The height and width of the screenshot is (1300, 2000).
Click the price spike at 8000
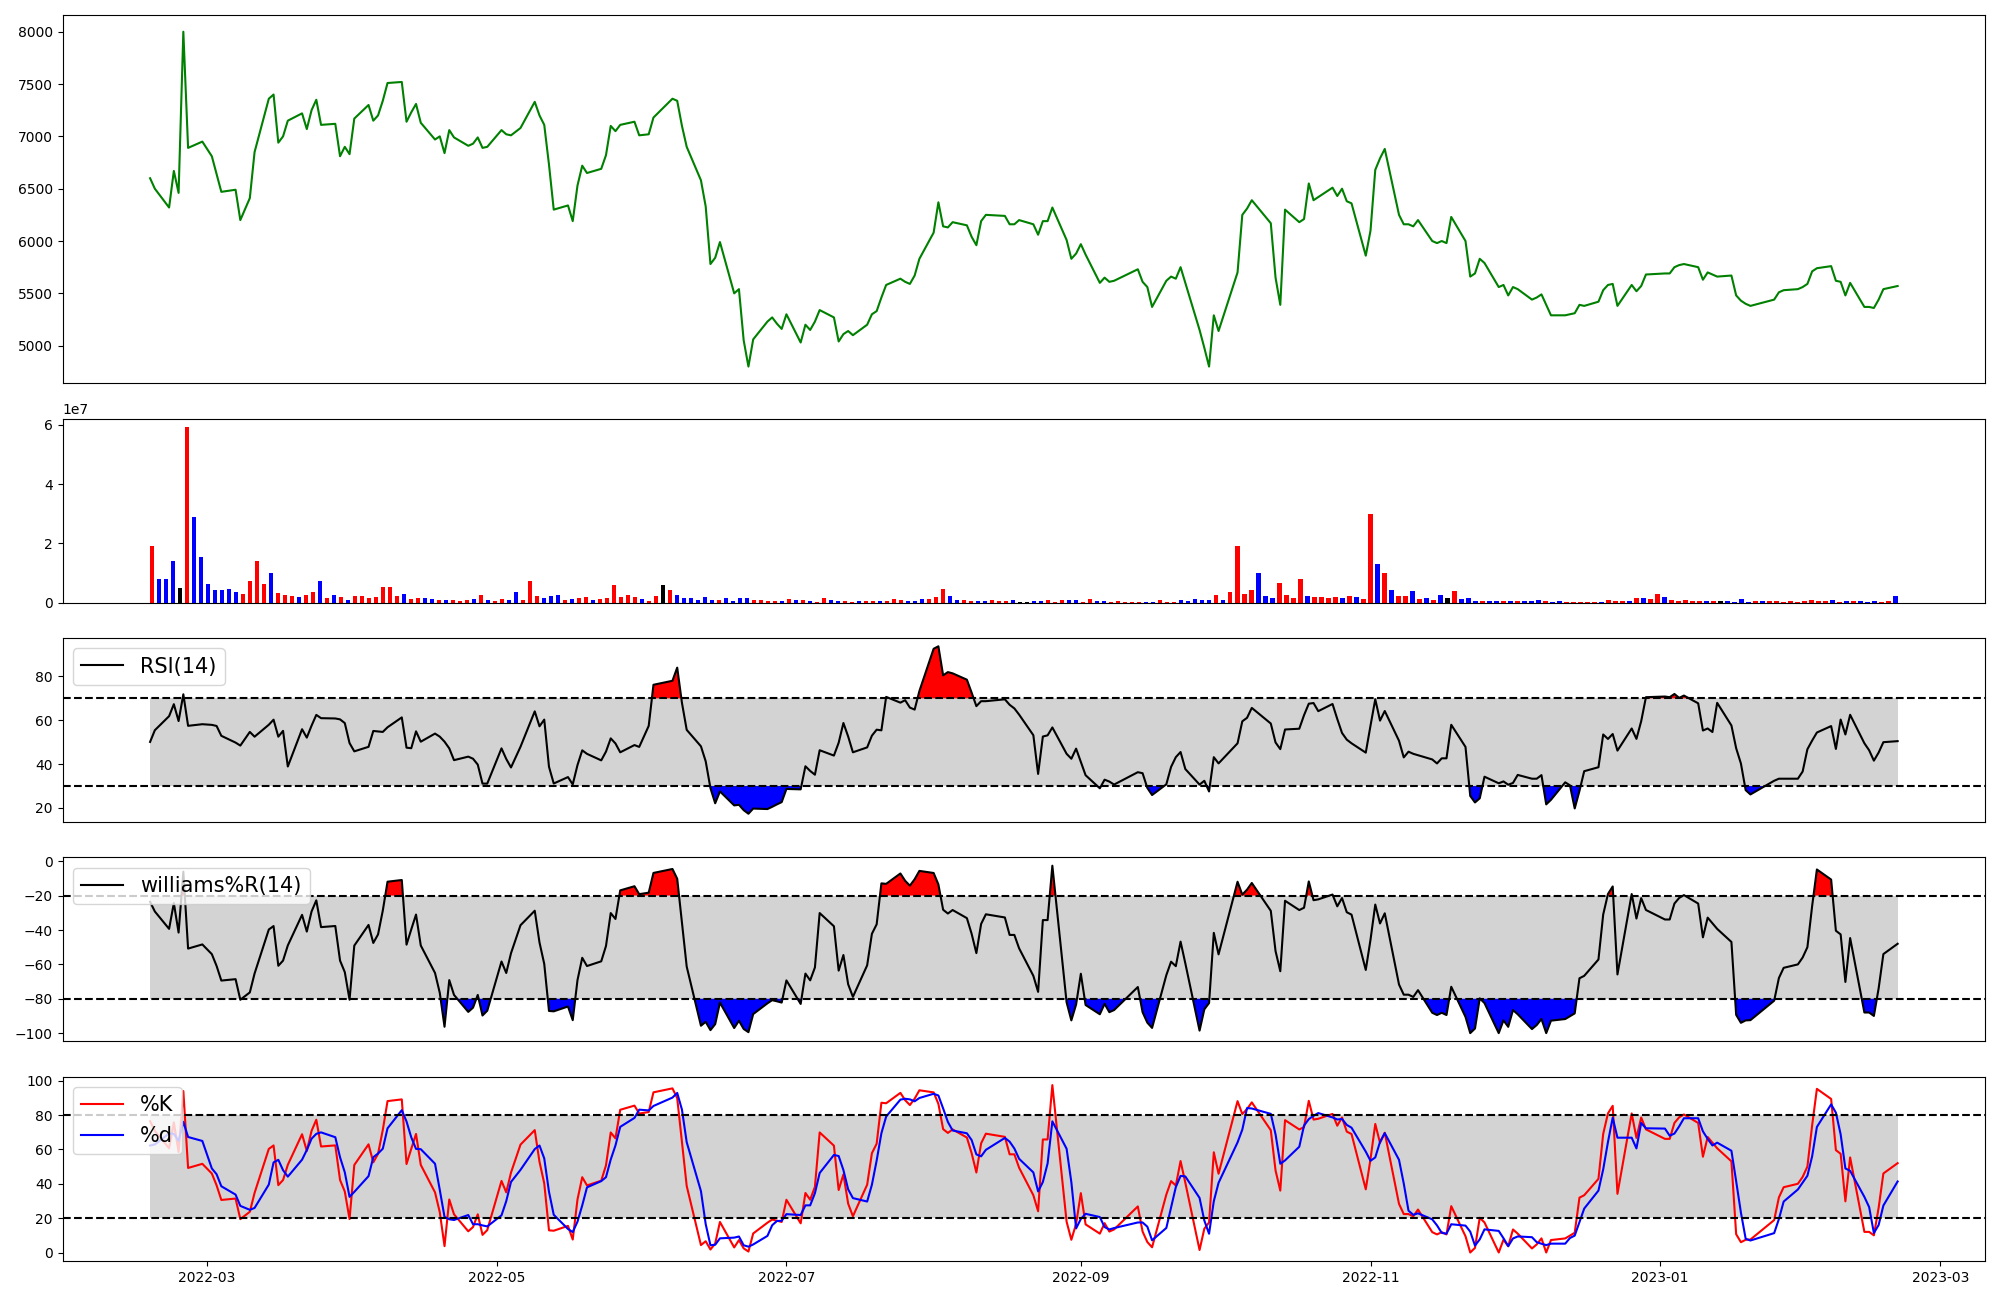[183, 33]
